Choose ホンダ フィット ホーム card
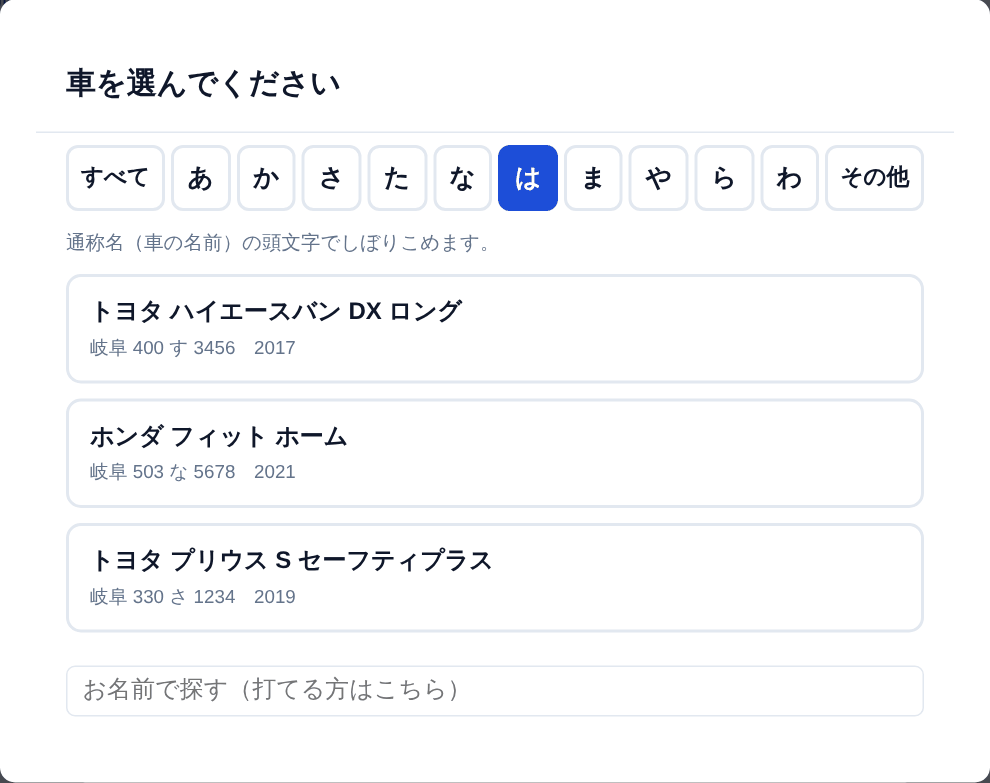 [x=495, y=453]
